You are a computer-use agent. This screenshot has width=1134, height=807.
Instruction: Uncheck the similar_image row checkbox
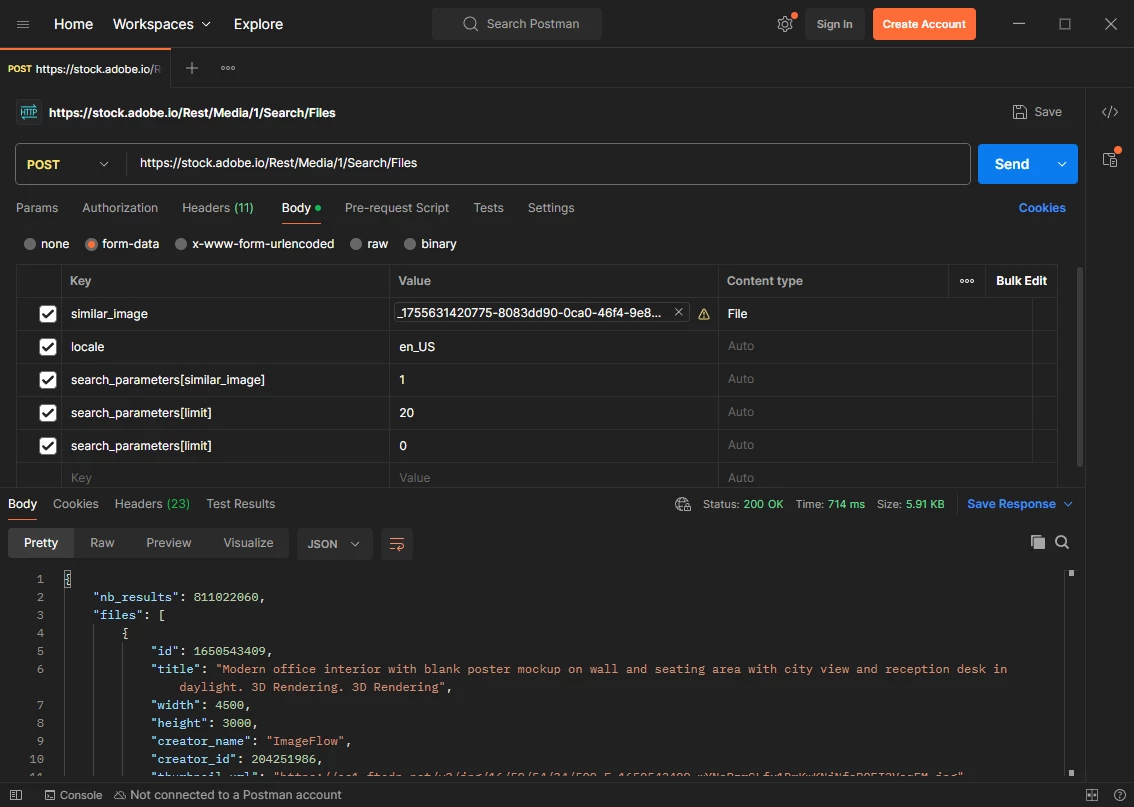pos(48,314)
